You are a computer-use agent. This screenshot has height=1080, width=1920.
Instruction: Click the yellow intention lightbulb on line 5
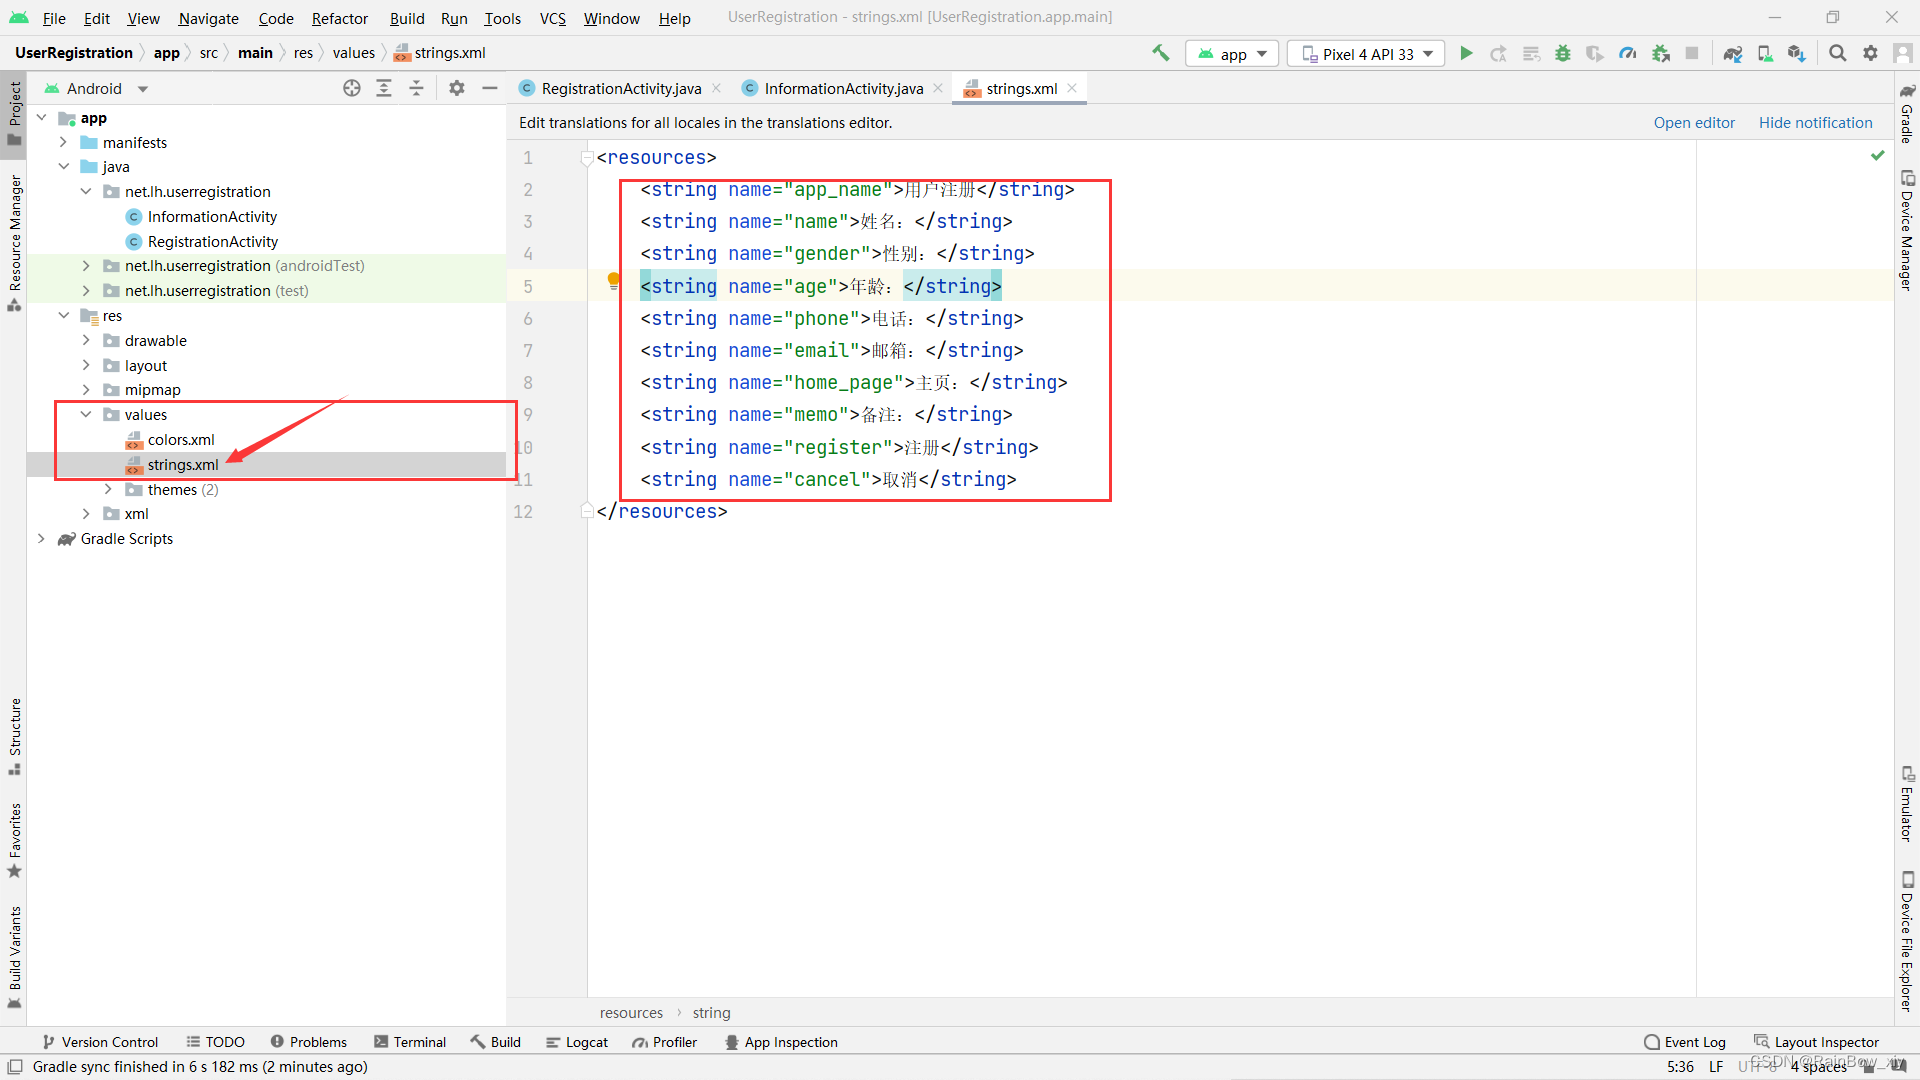tap(614, 281)
